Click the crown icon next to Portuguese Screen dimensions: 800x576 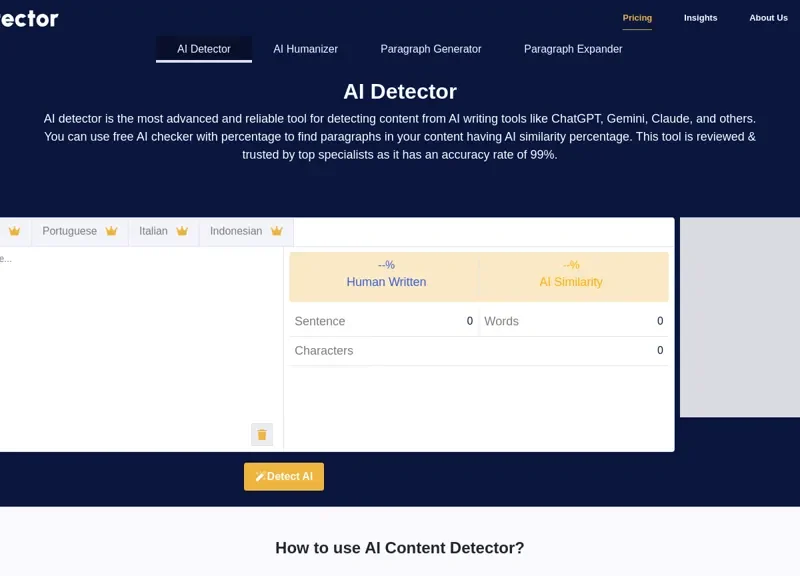[x=111, y=231]
